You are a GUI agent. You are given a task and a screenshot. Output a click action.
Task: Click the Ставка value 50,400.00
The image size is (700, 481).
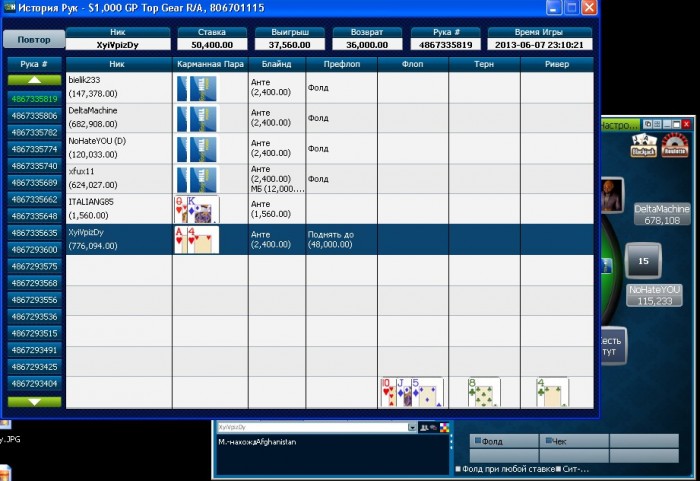pos(212,45)
